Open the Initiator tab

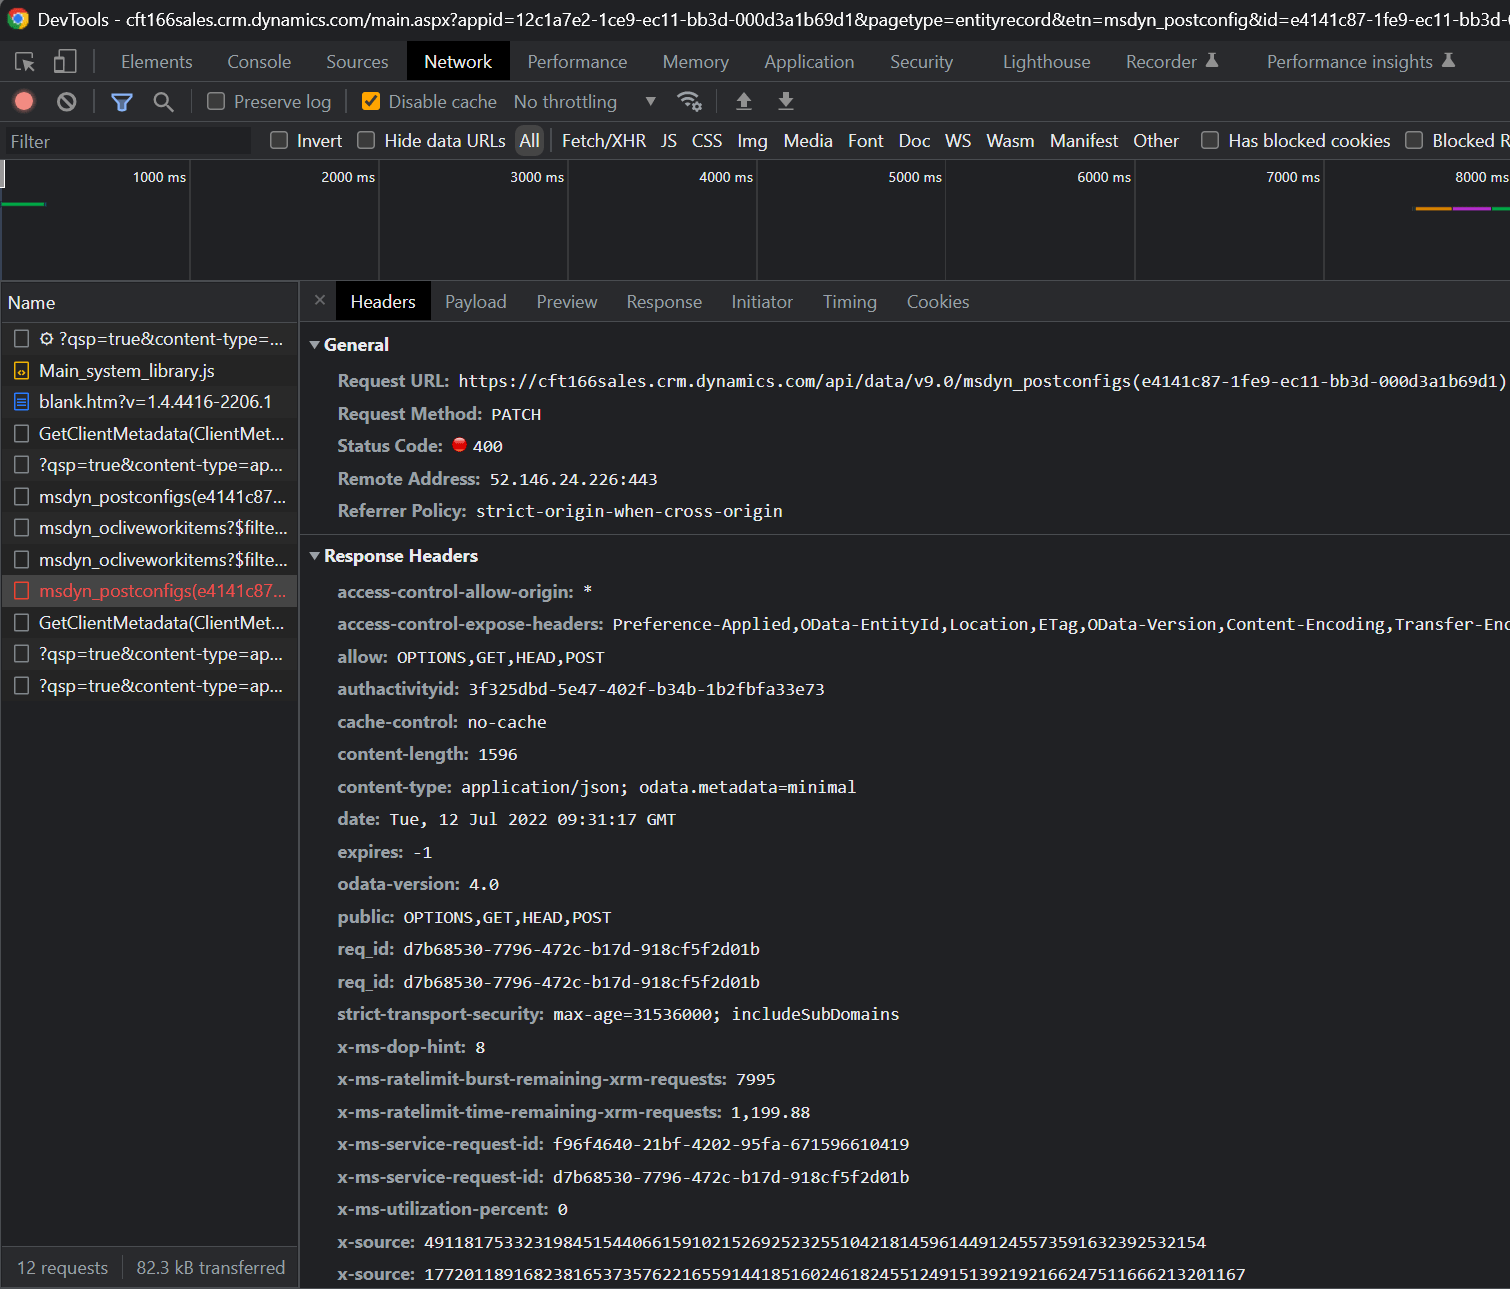pyautogui.click(x=762, y=301)
